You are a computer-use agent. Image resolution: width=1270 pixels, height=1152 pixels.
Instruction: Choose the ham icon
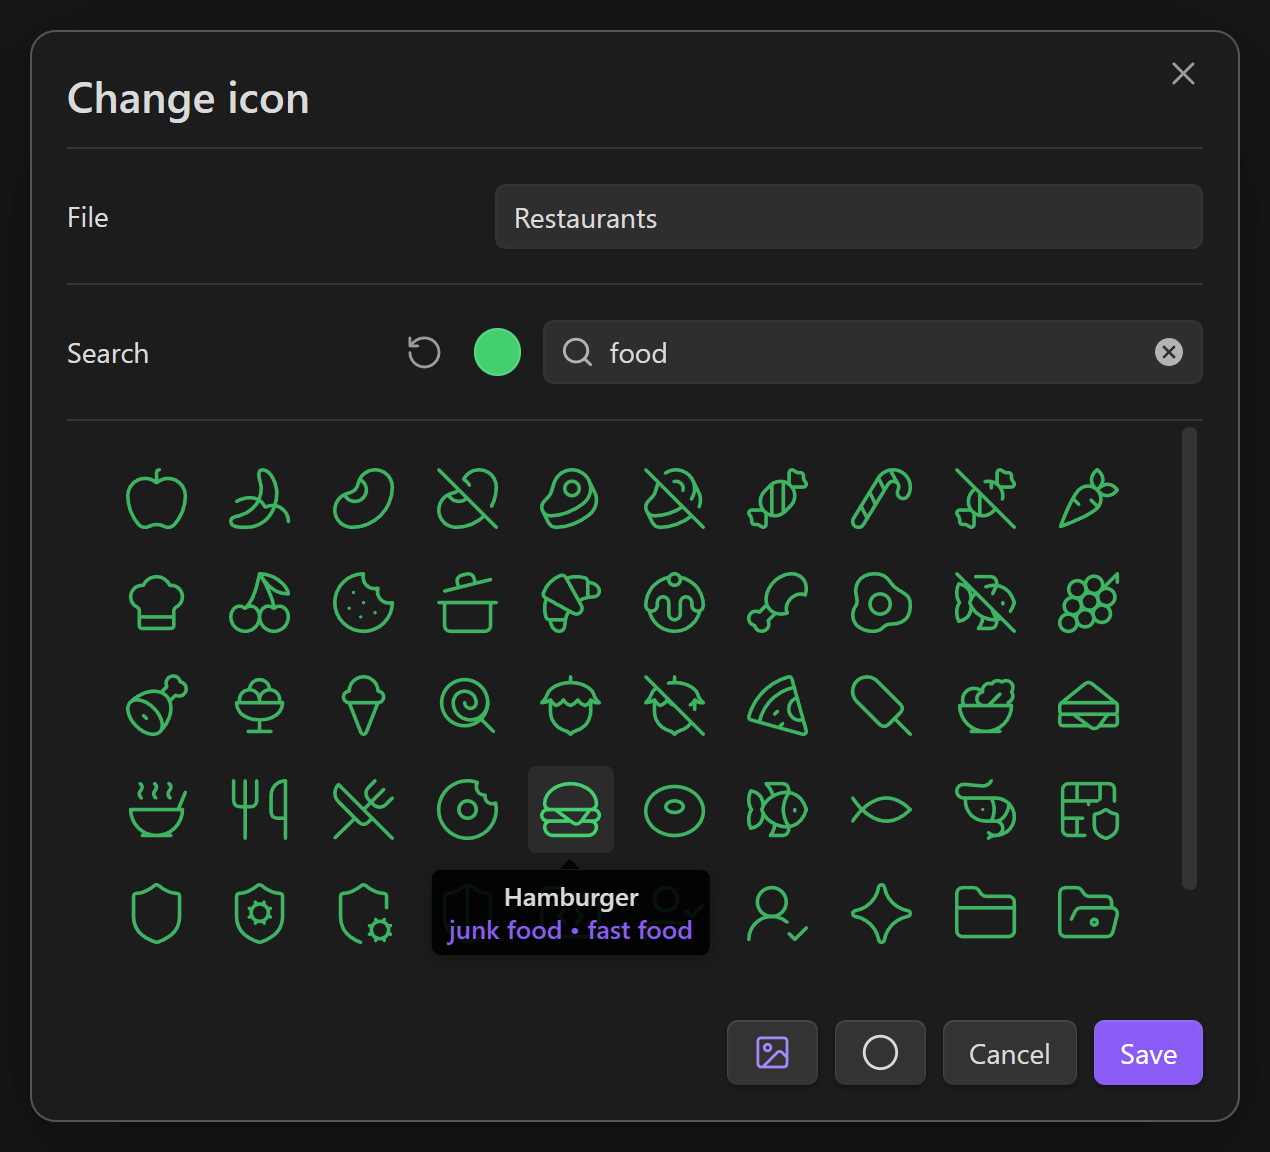157,706
